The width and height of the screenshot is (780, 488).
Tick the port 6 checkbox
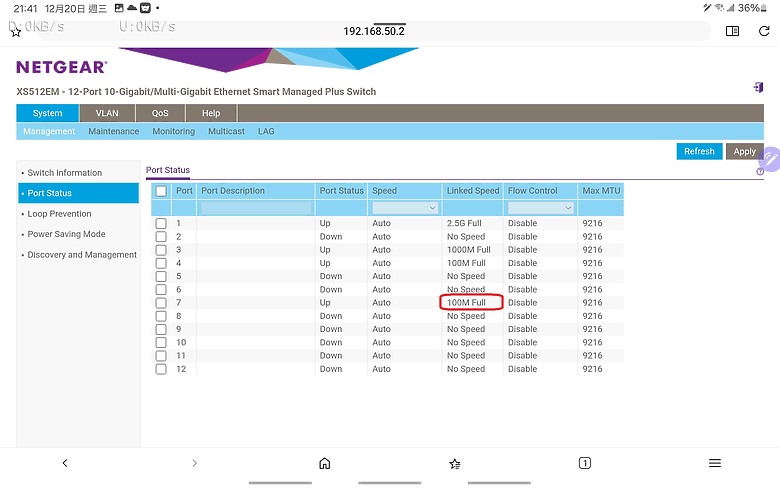click(161, 290)
